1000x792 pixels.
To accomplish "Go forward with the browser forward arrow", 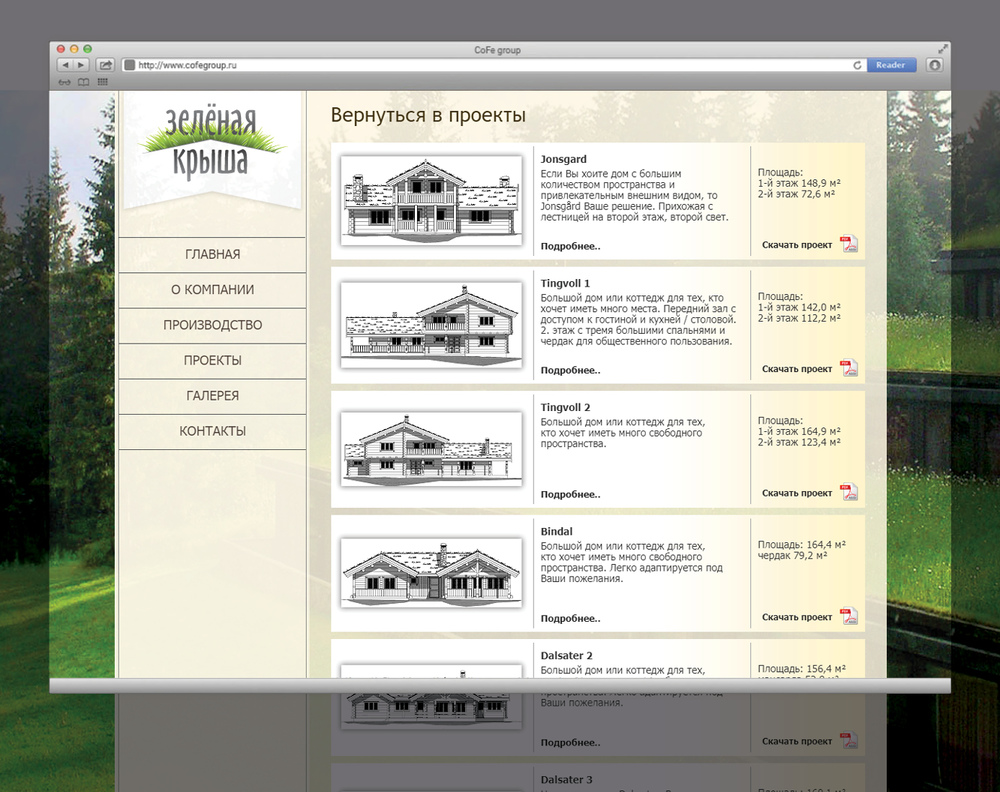I will (81, 65).
